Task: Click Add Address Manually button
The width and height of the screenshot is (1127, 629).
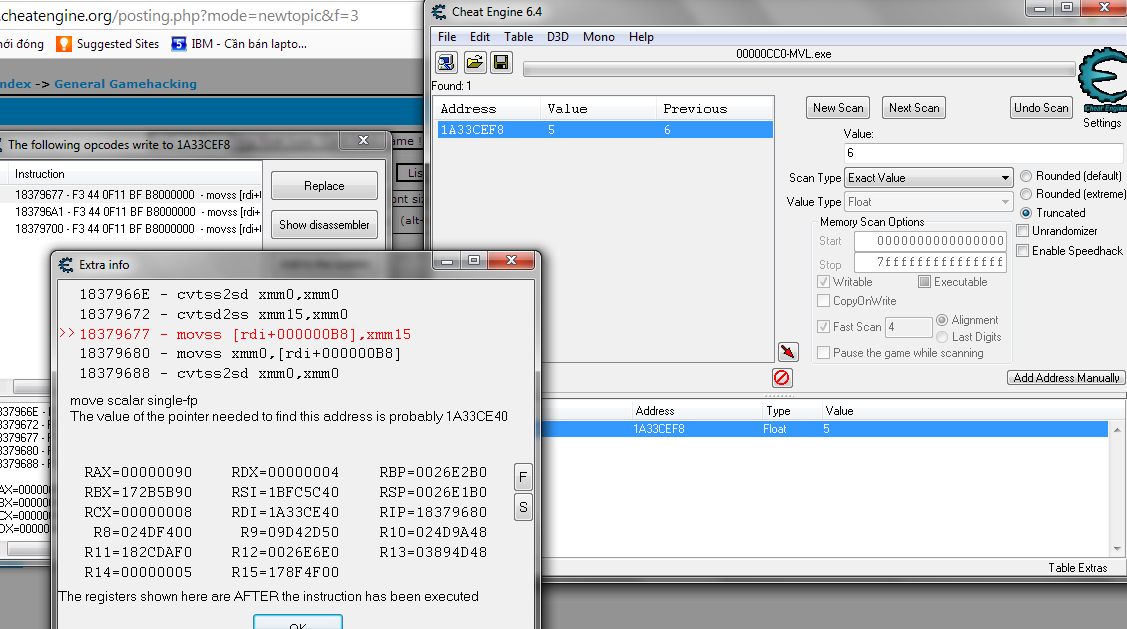Action: [x=1066, y=378]
